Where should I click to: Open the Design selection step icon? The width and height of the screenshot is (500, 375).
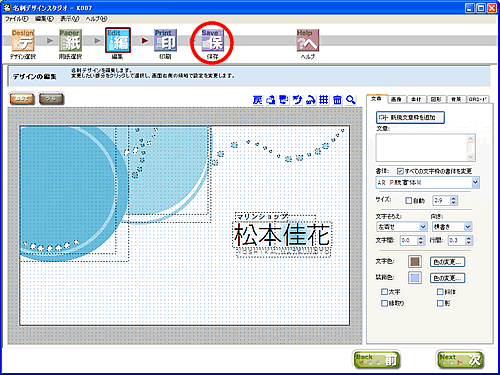click(x=23, y=41)
